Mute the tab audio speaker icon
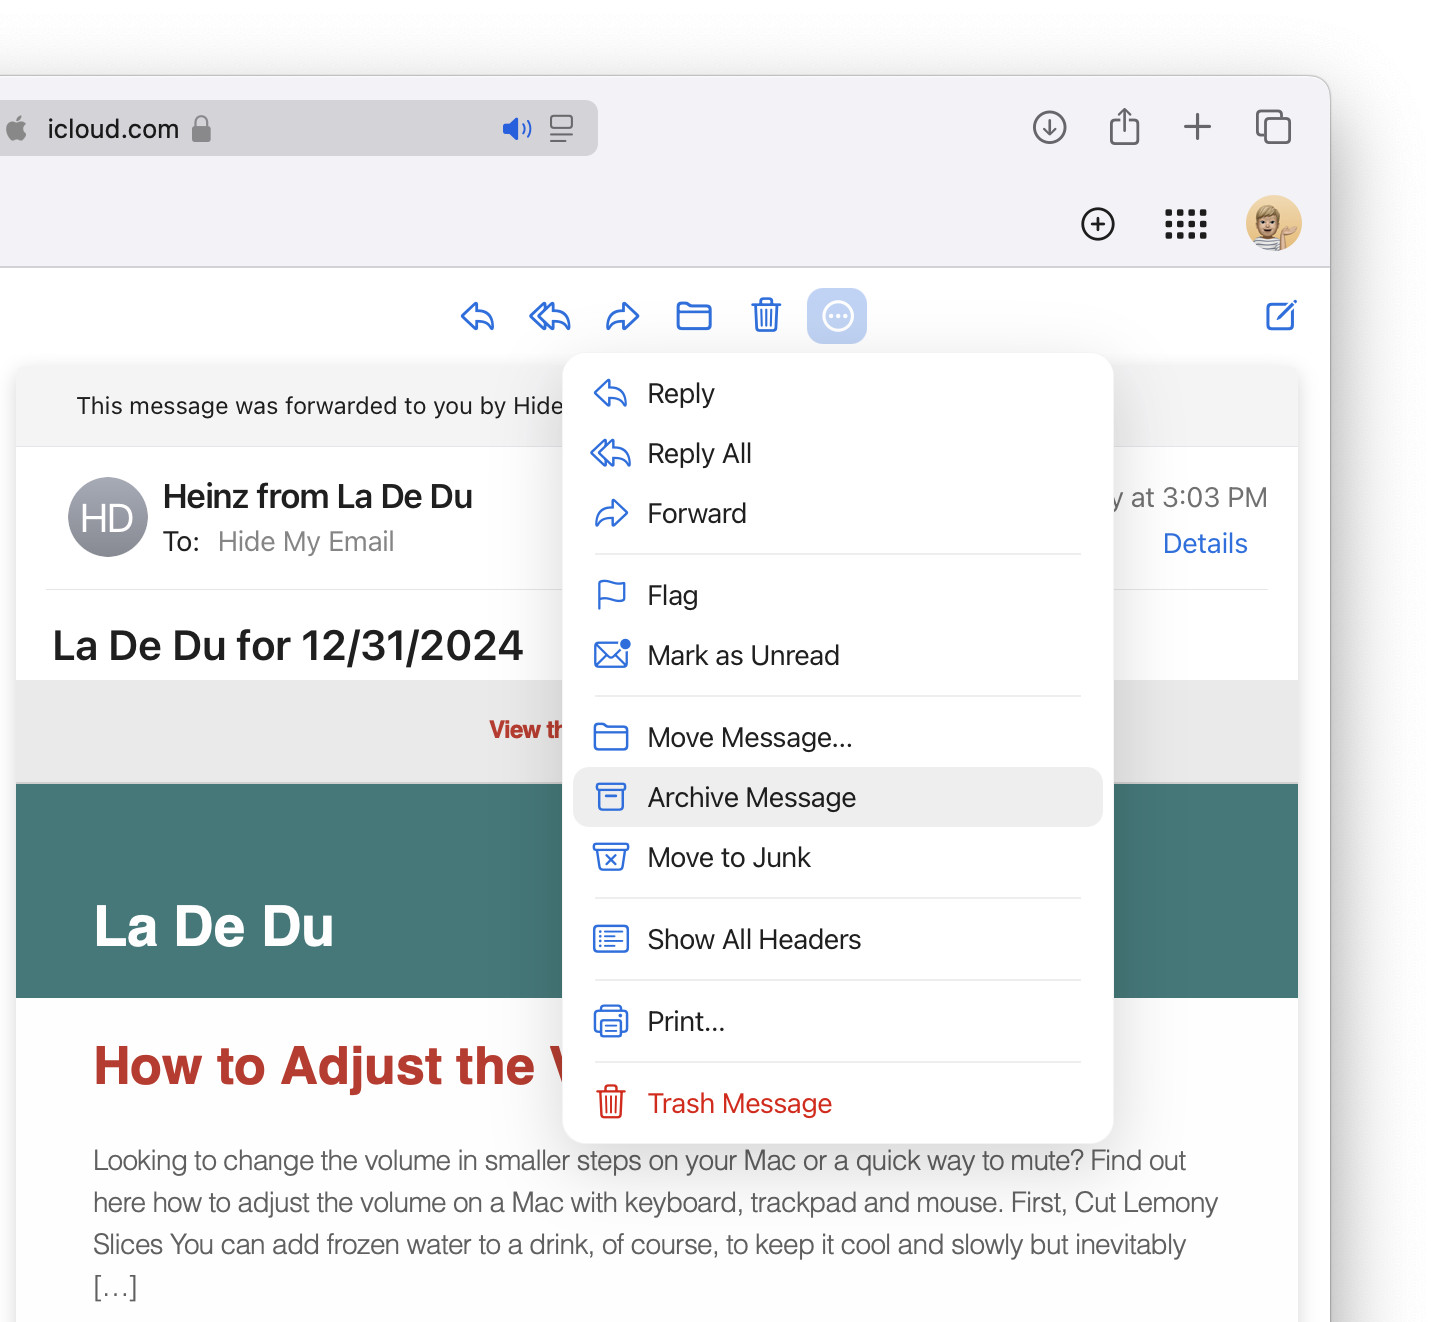The image size is (1442, 1322). [x=516, y=129]
